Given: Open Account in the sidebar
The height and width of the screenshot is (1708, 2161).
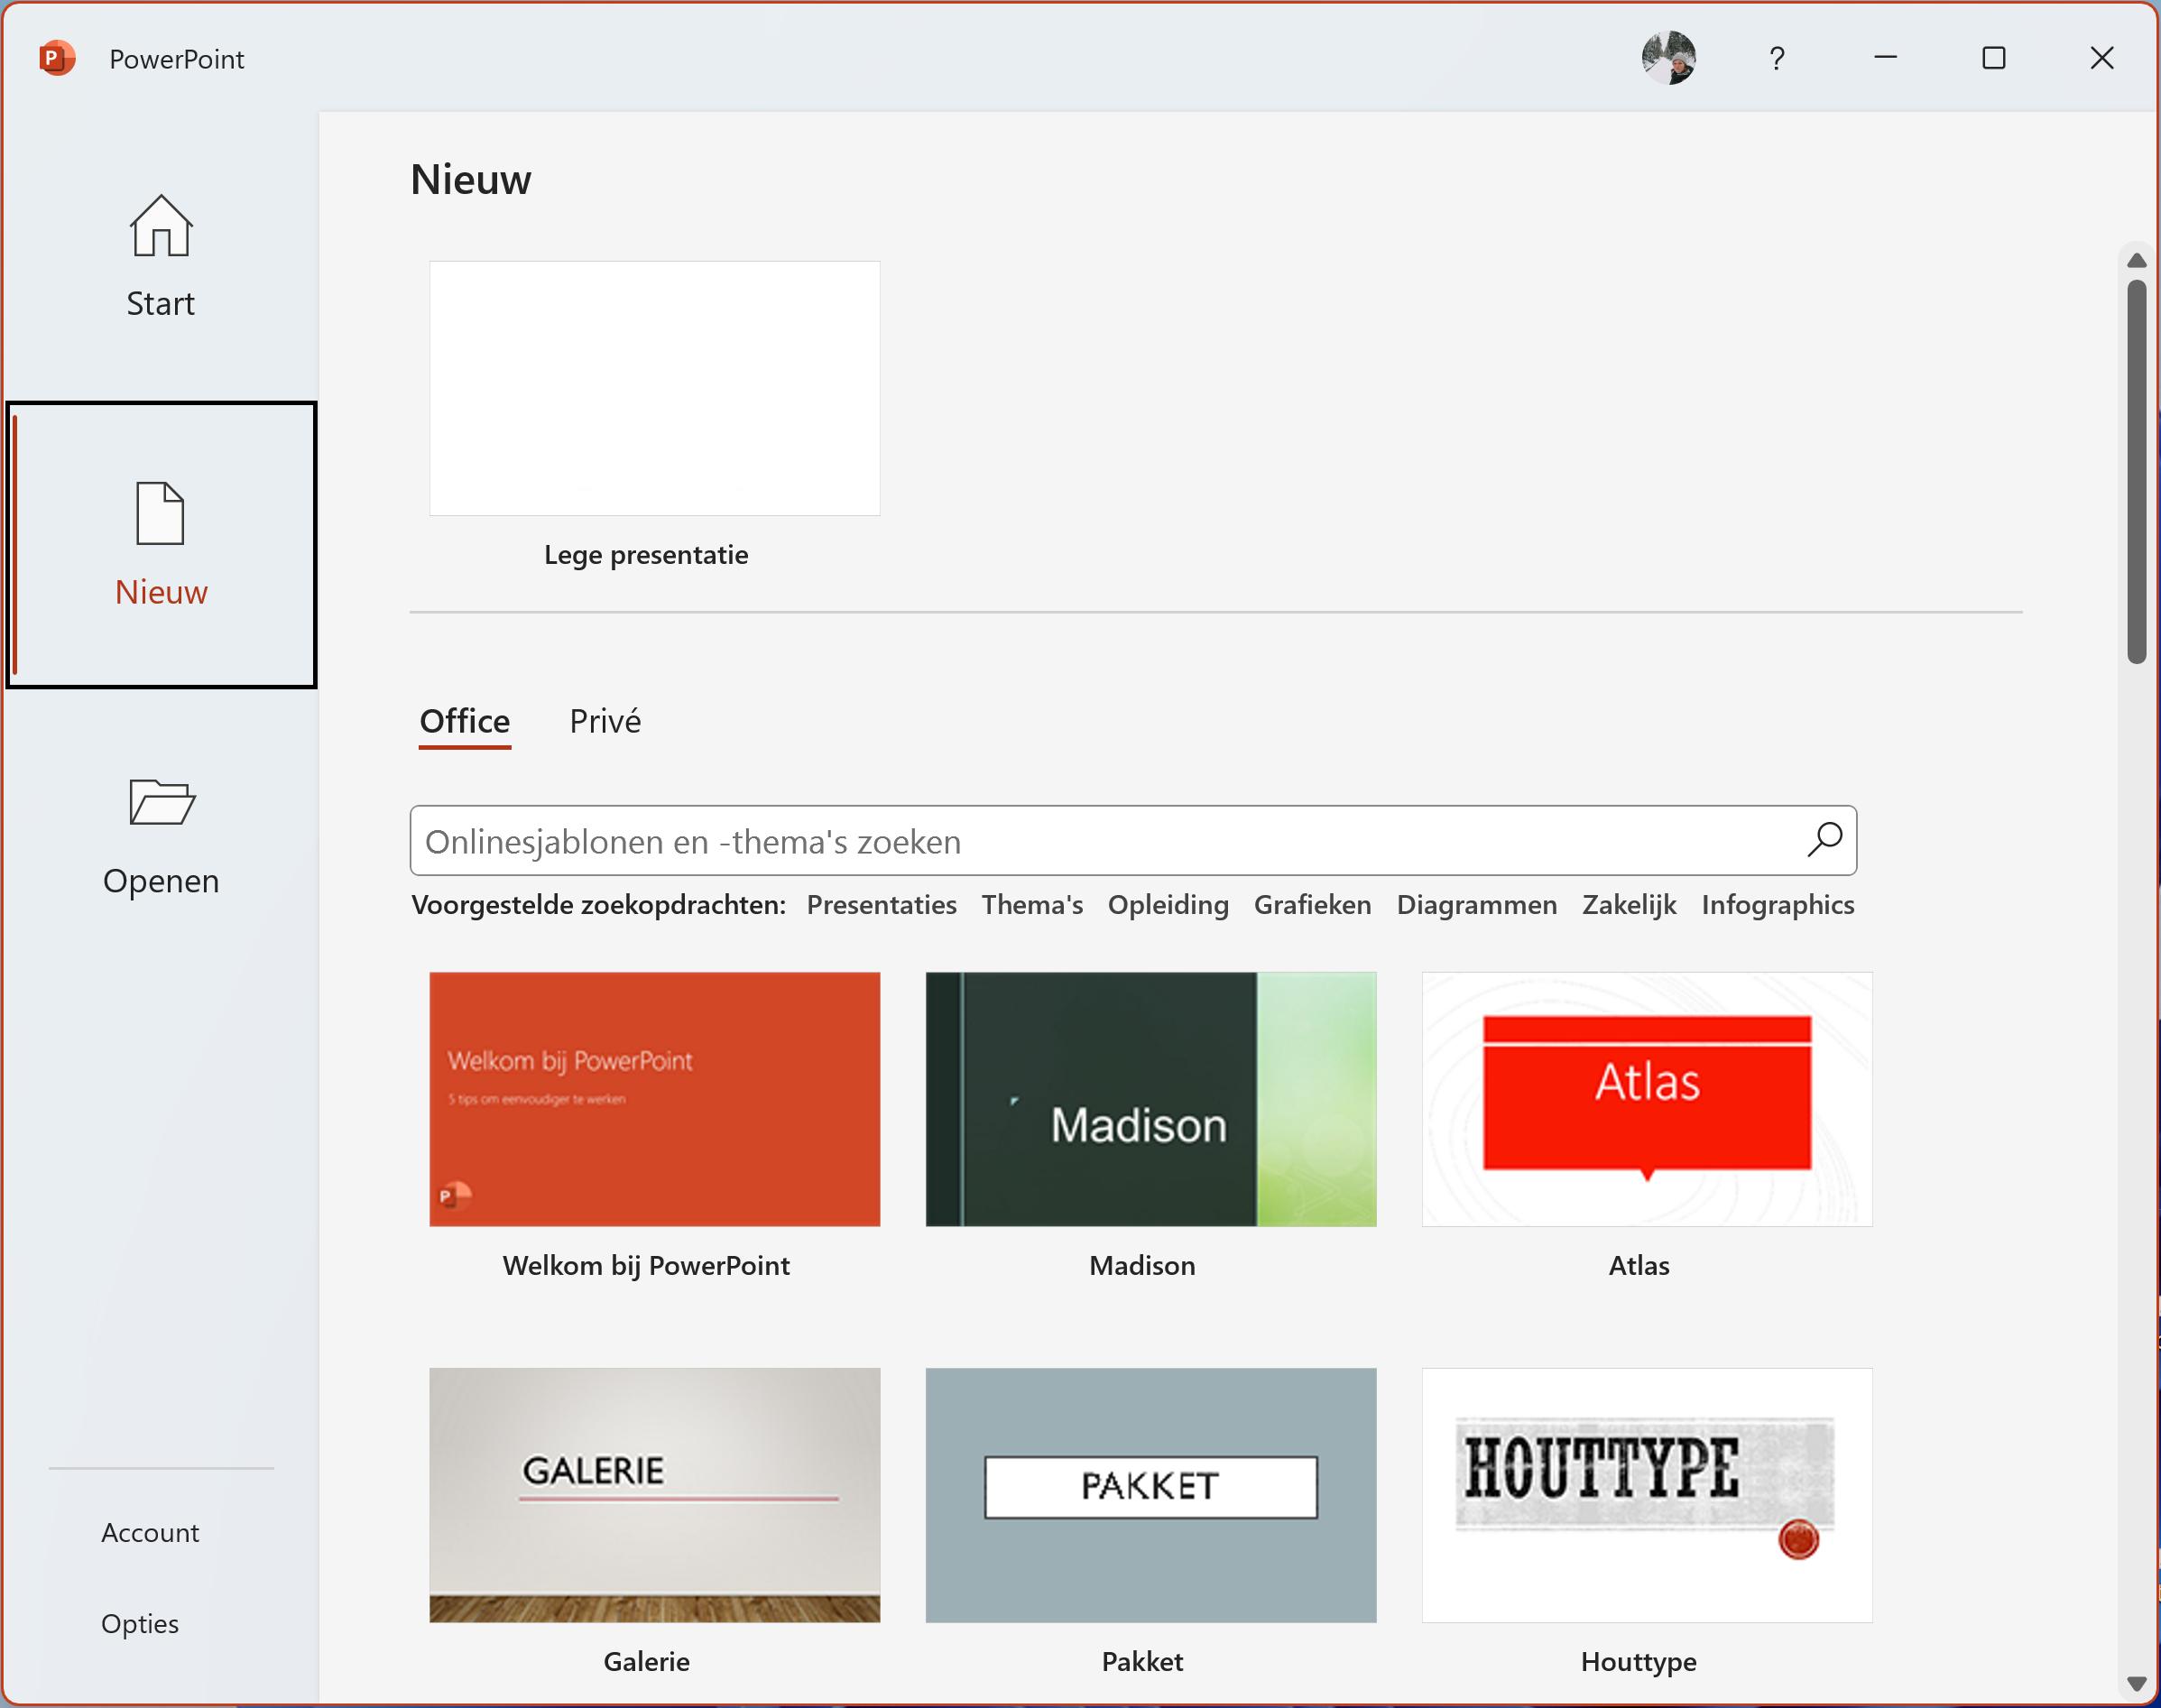Looking at the screenshot, I should (x=150, y=1532).
